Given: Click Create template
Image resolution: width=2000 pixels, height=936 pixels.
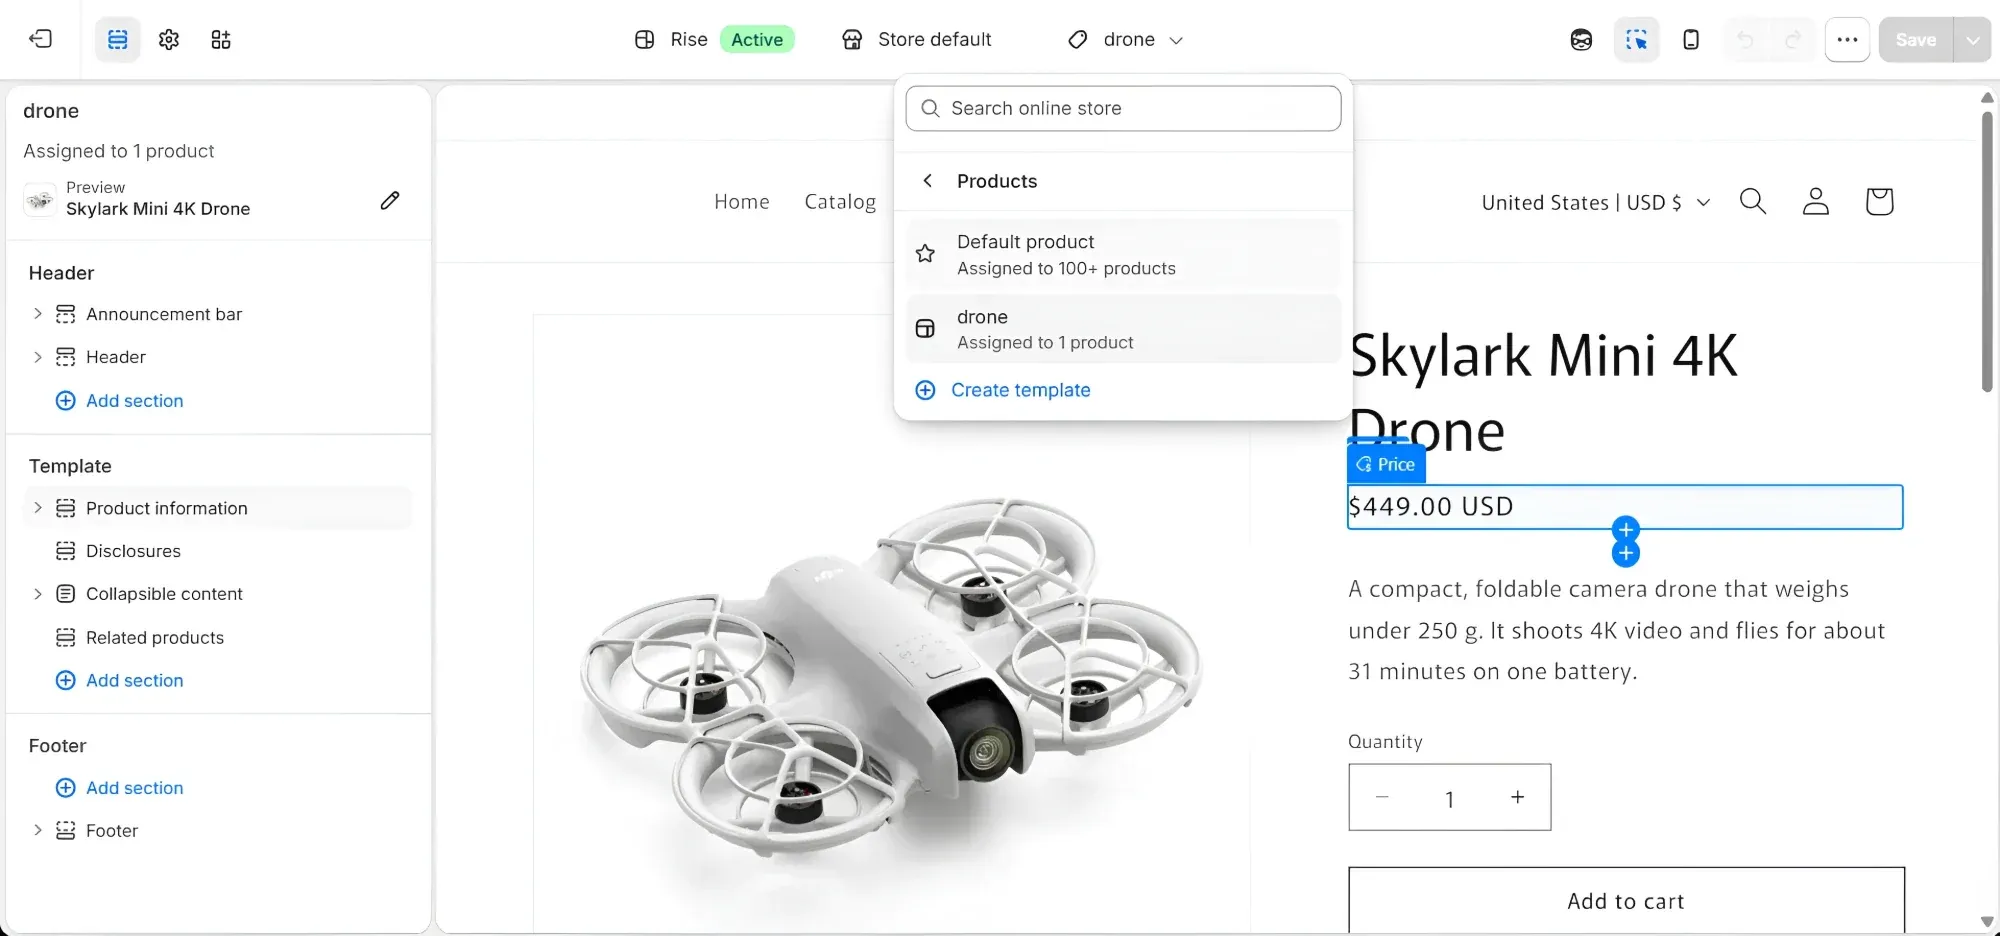Looking at the screenshot, I should coord(1003,390).
